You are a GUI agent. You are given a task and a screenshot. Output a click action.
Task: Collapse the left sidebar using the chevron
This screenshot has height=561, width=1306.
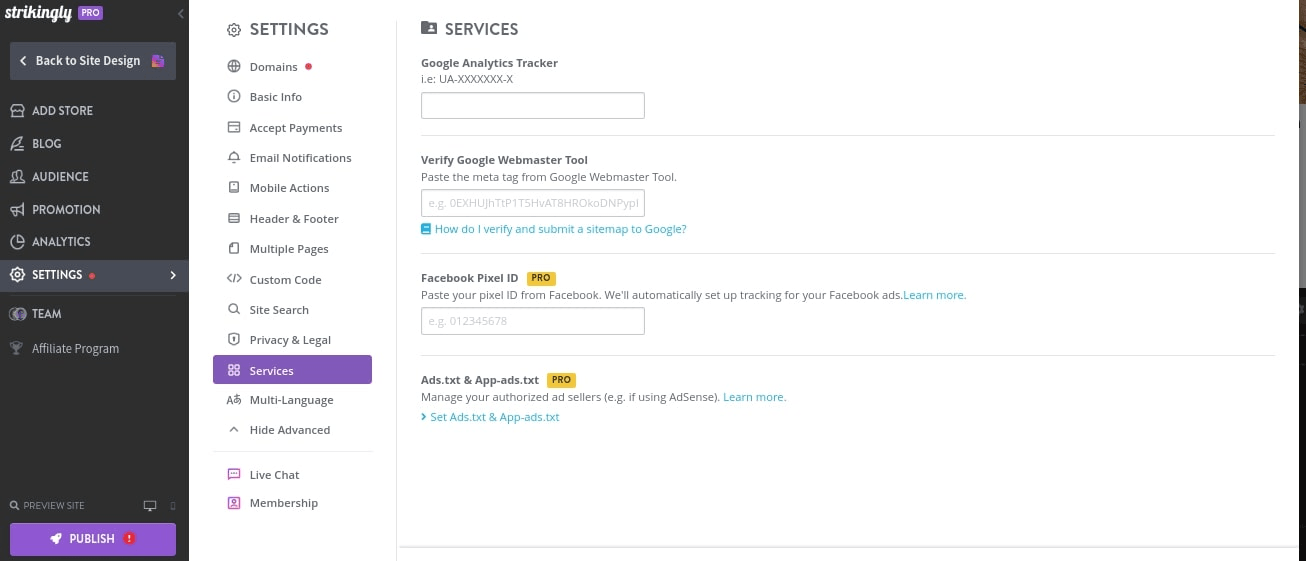tap(181, 14)
